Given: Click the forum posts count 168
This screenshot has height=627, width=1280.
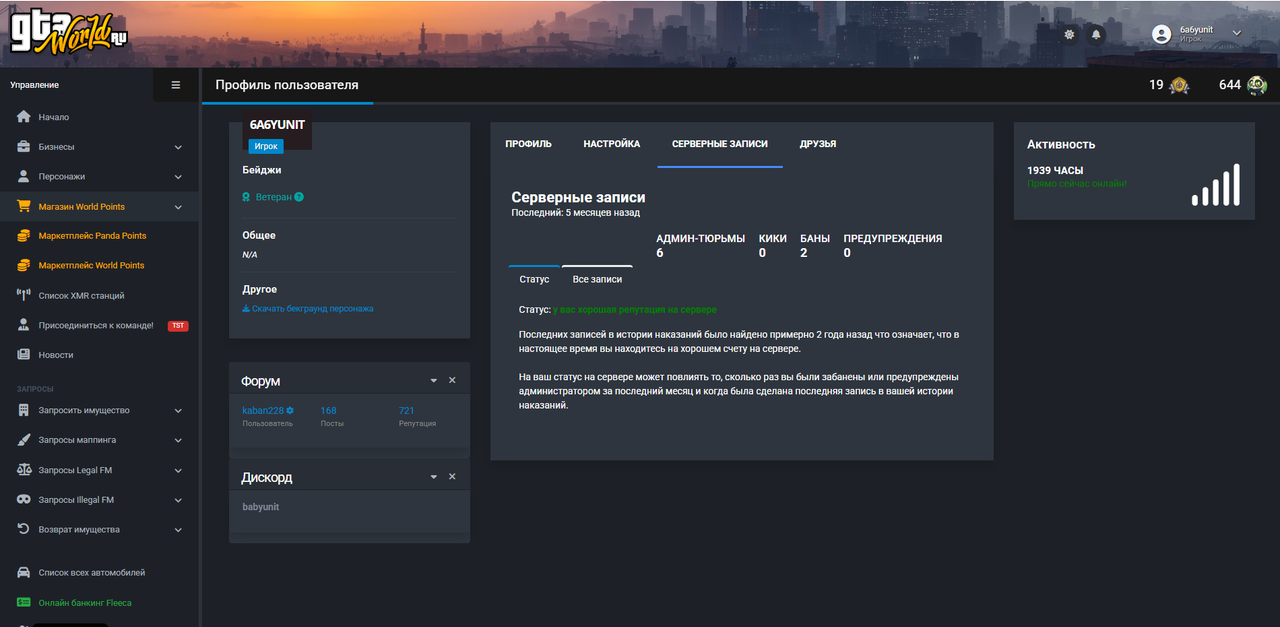Looking at the screenshot, I should tap(328, 411).
